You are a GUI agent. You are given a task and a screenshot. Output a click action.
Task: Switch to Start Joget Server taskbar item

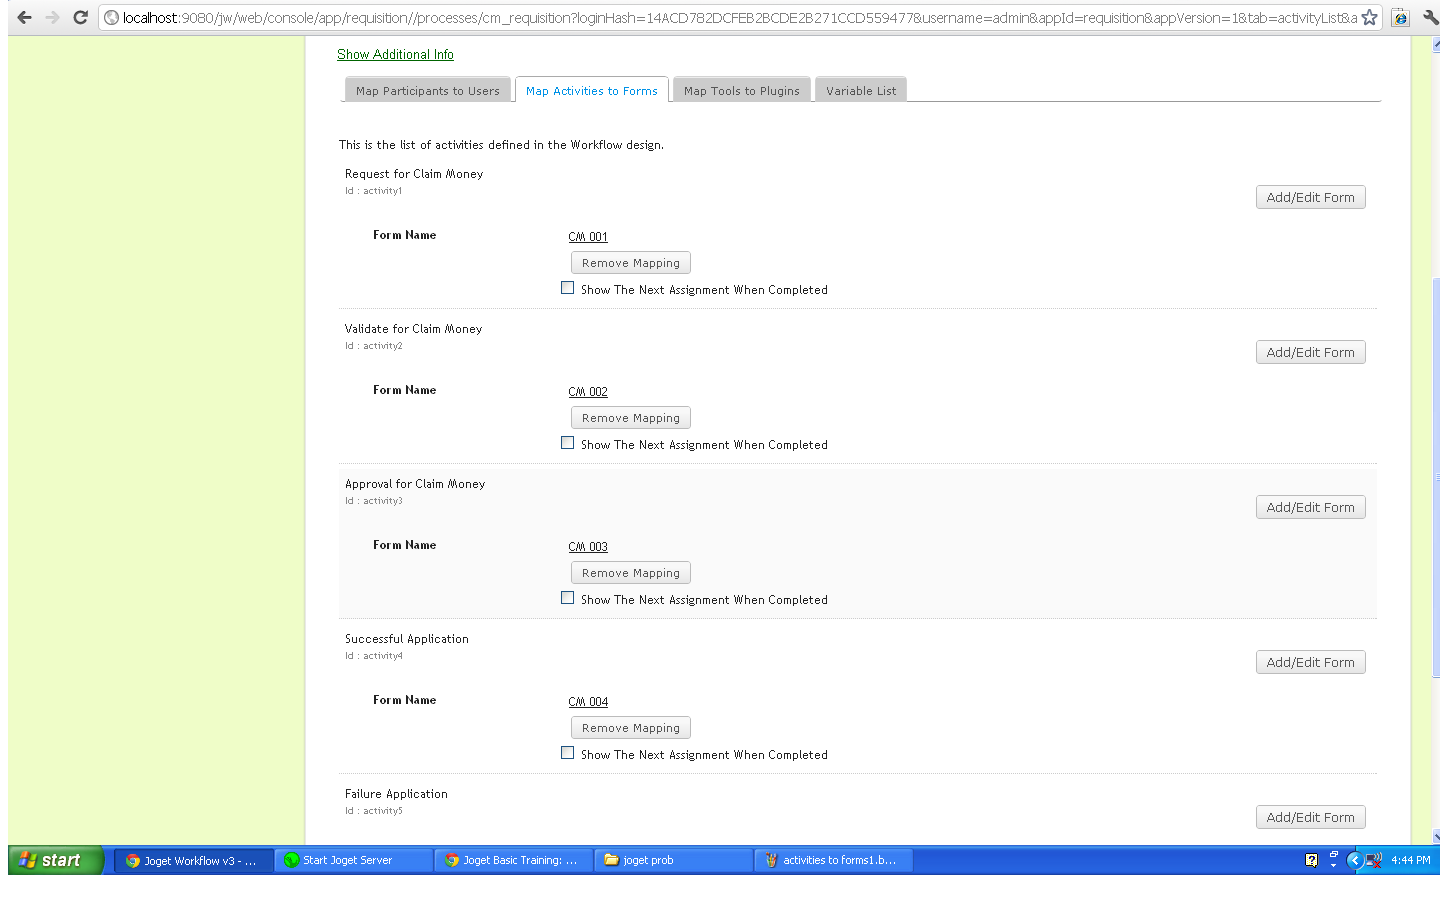[353, 860]
